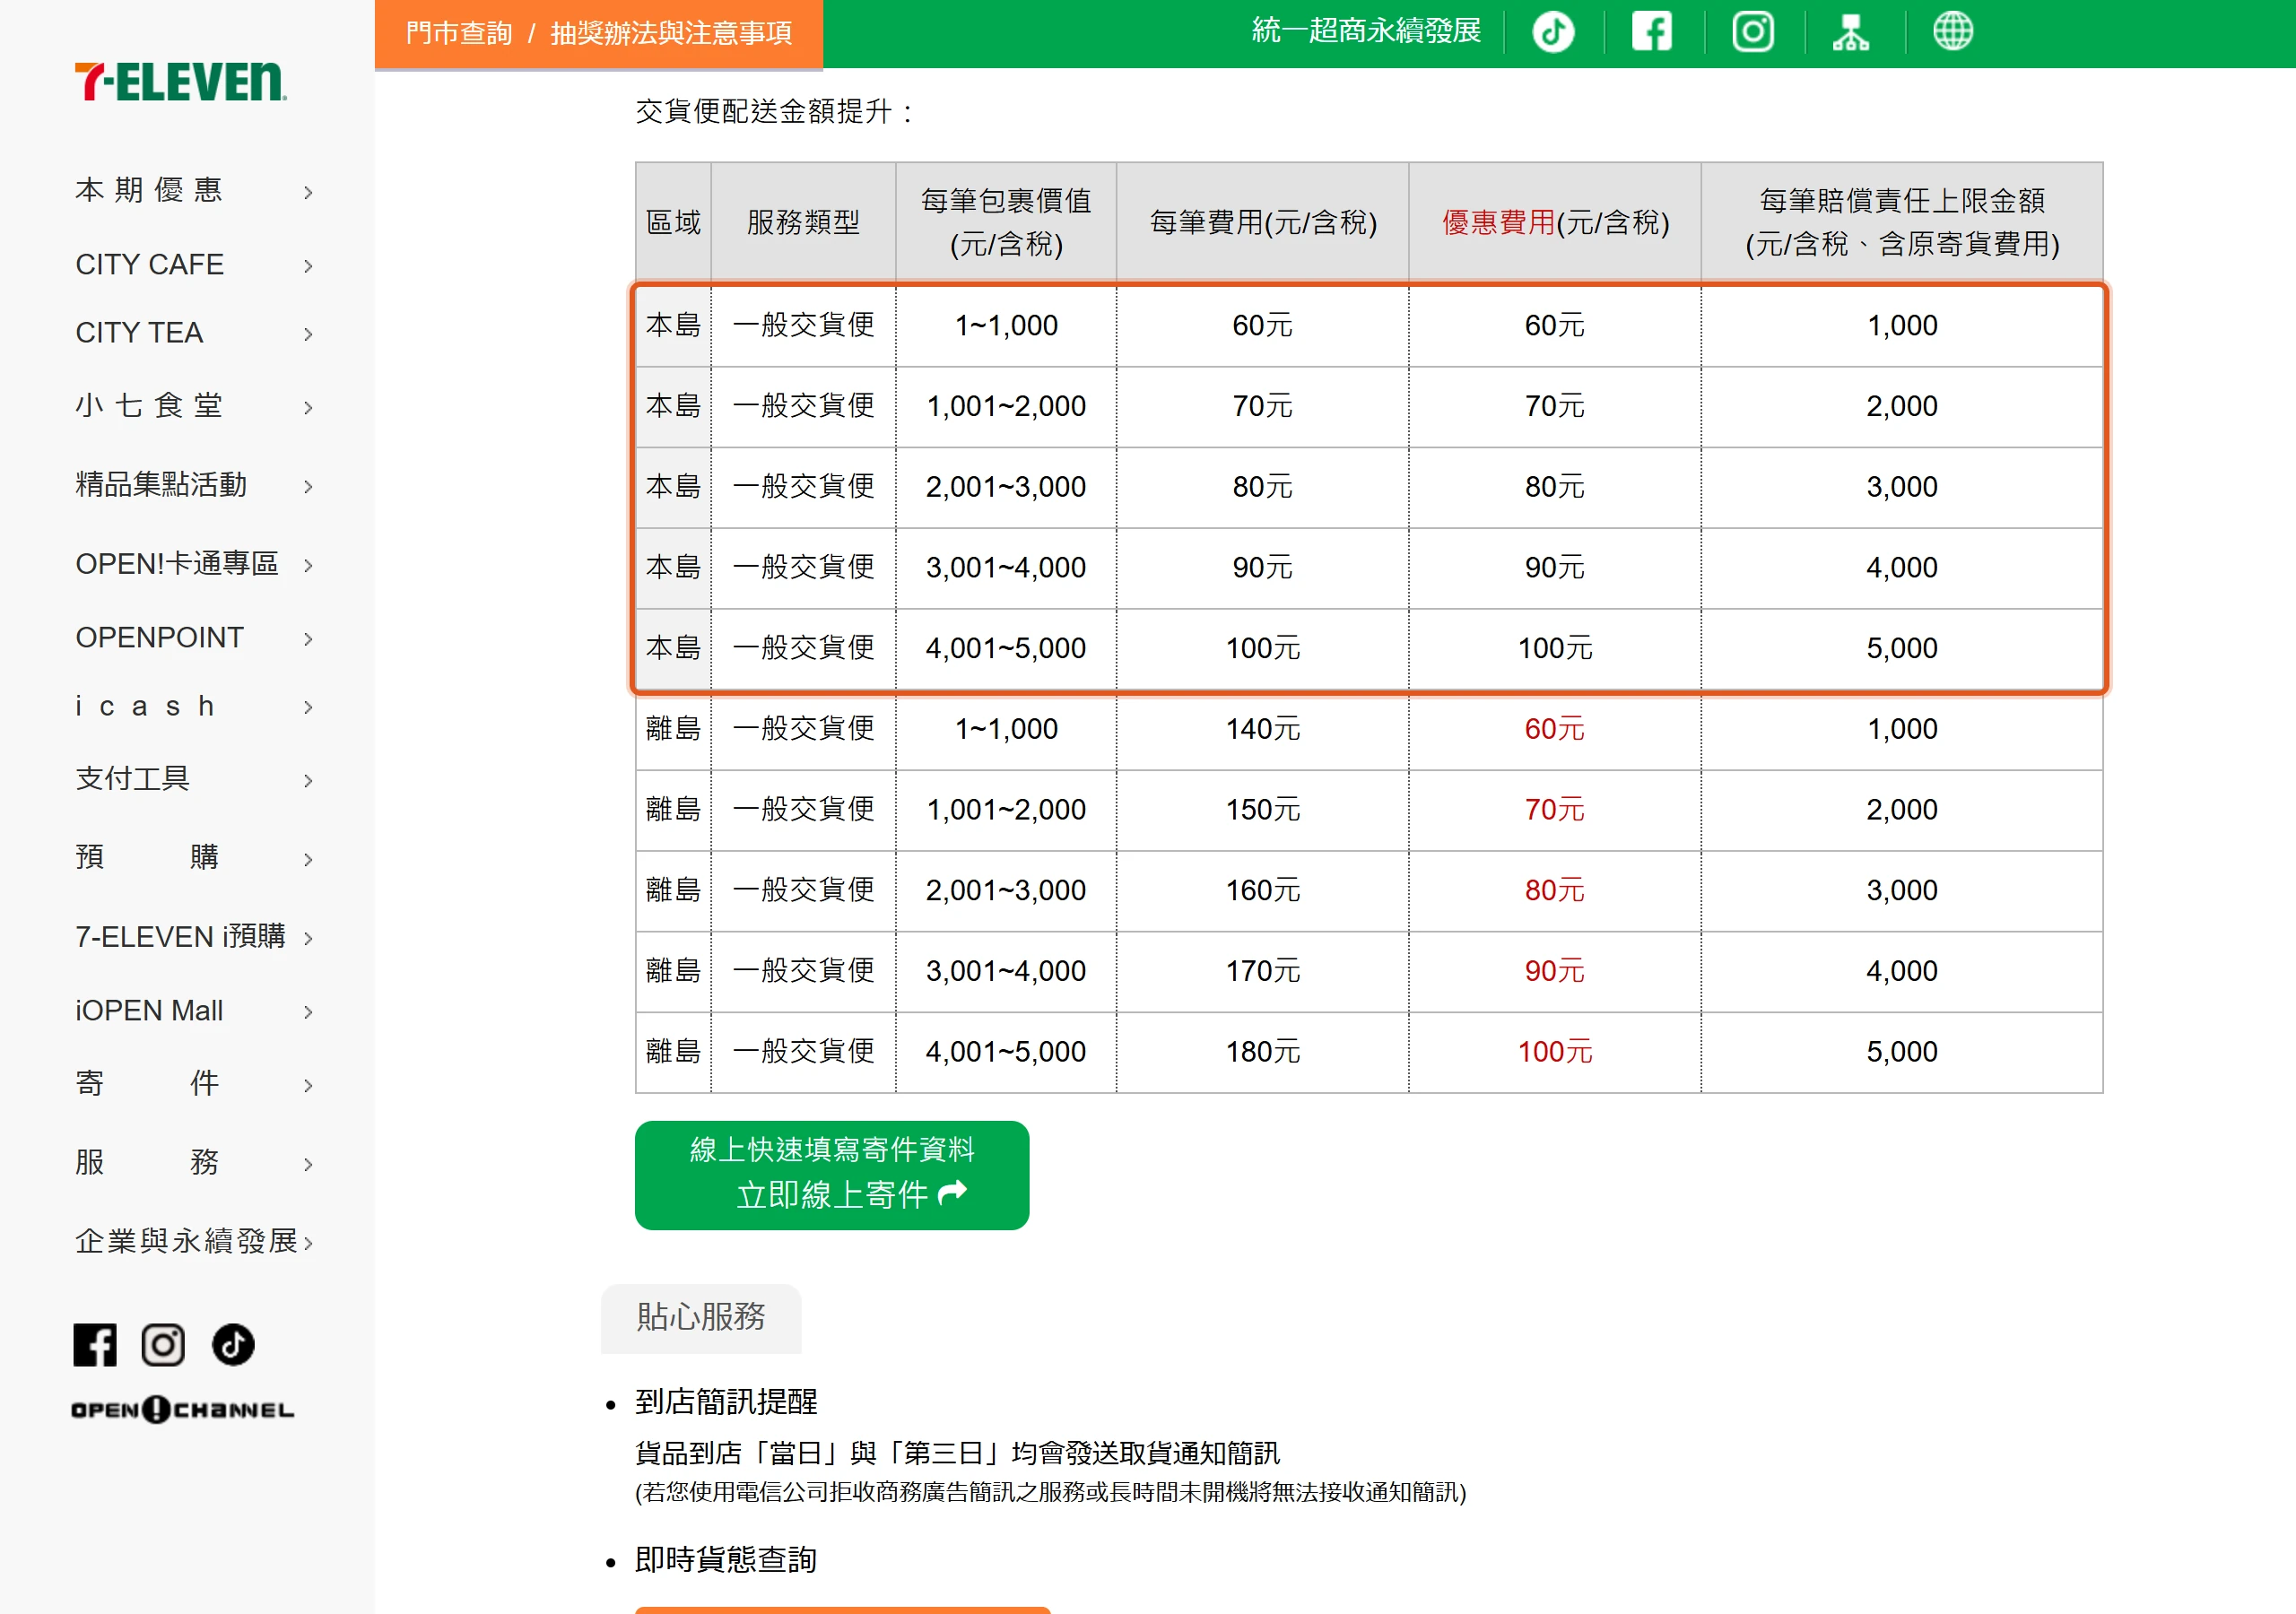Image resolution: width=2296 pixels, height=1614 pixels.
Task: Open the 服務 menu item
Action: (x=195, y=1163)
